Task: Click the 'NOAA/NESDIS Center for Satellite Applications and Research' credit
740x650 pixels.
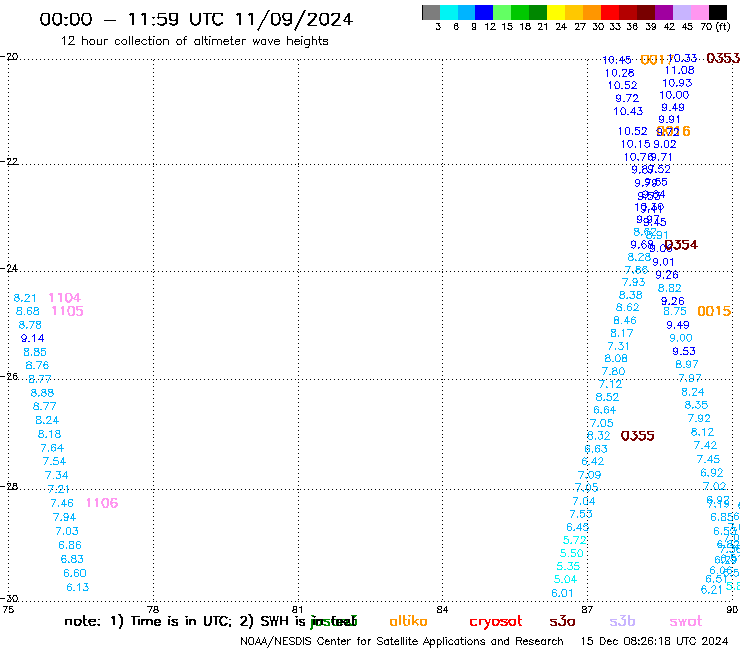Action: (402, 642)
